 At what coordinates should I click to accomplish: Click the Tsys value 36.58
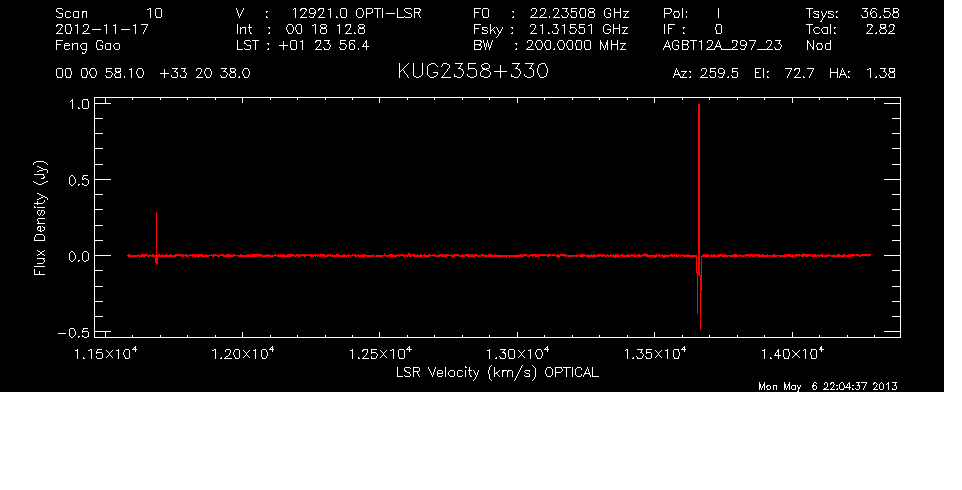pyautogui.click(x=880, y=13)
